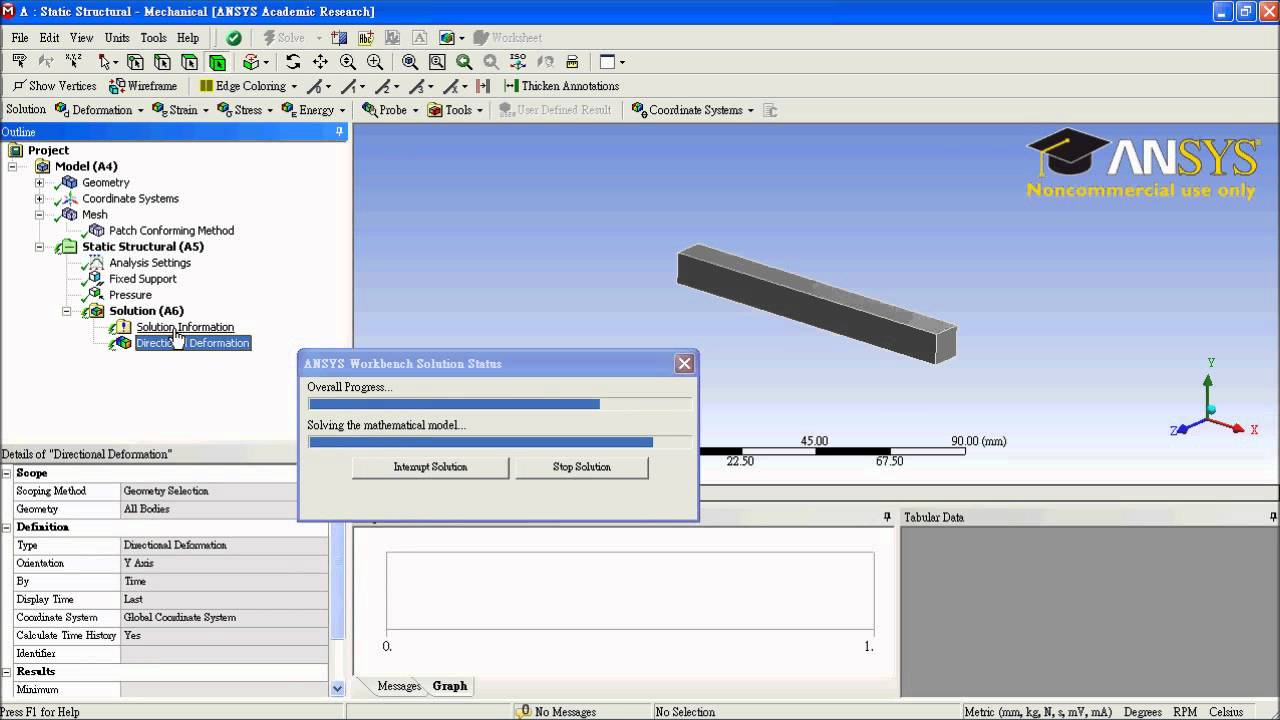Click the Y Axis orientation value cell
The height and width of the screenshot is (720, 1280).
(224, 563)
